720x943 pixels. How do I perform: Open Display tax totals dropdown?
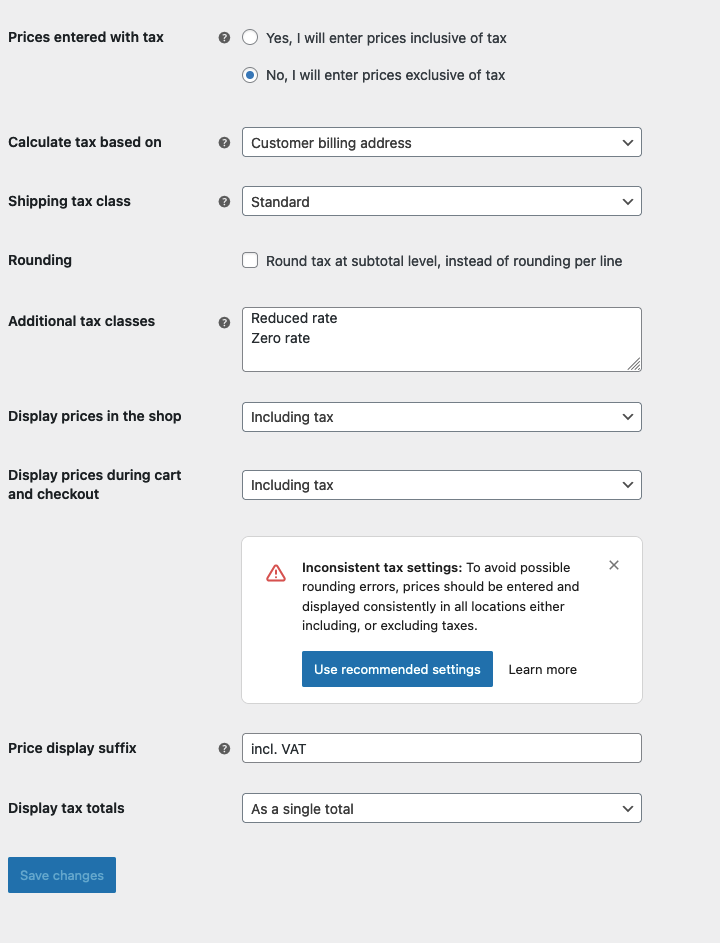tap(442, 808)
